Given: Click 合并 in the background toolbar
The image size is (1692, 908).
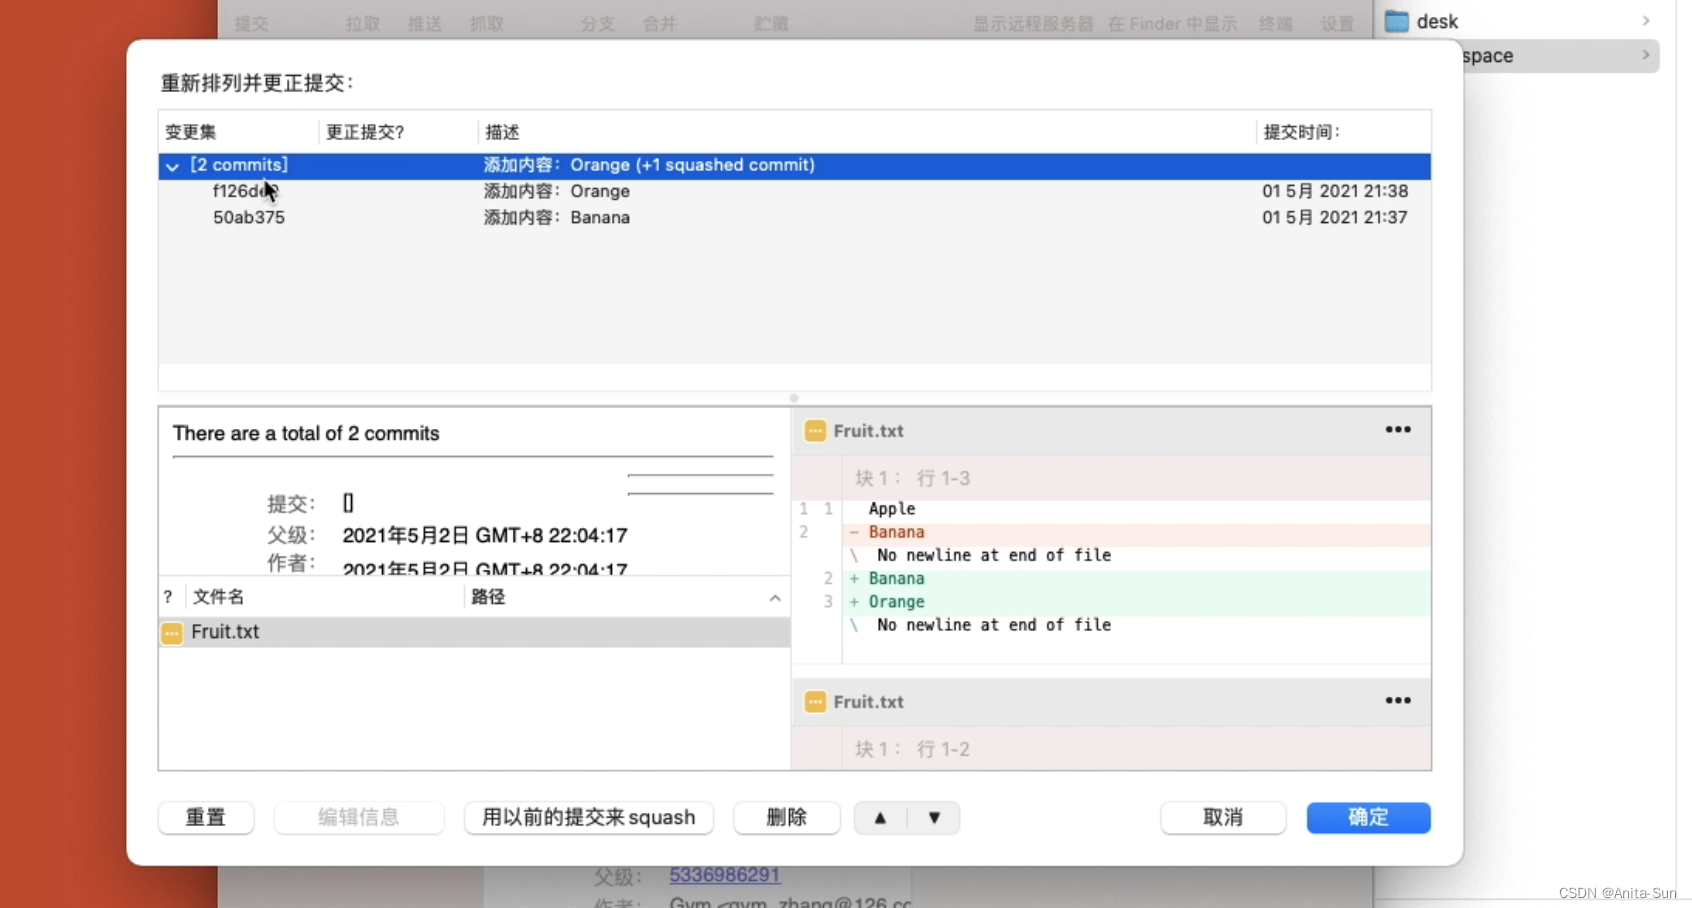Looking at the screenshot, I should coord(660,23).
